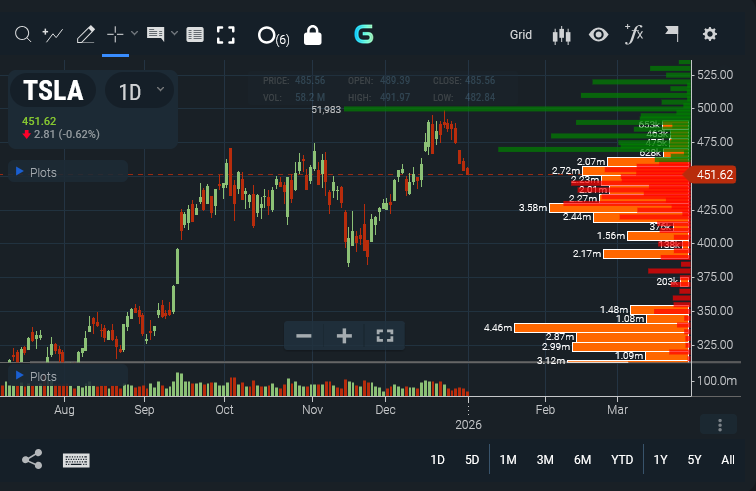Click the 3.58m volume profile bar
Viewport: 756px width, 491px height.
tap(618, 208)
